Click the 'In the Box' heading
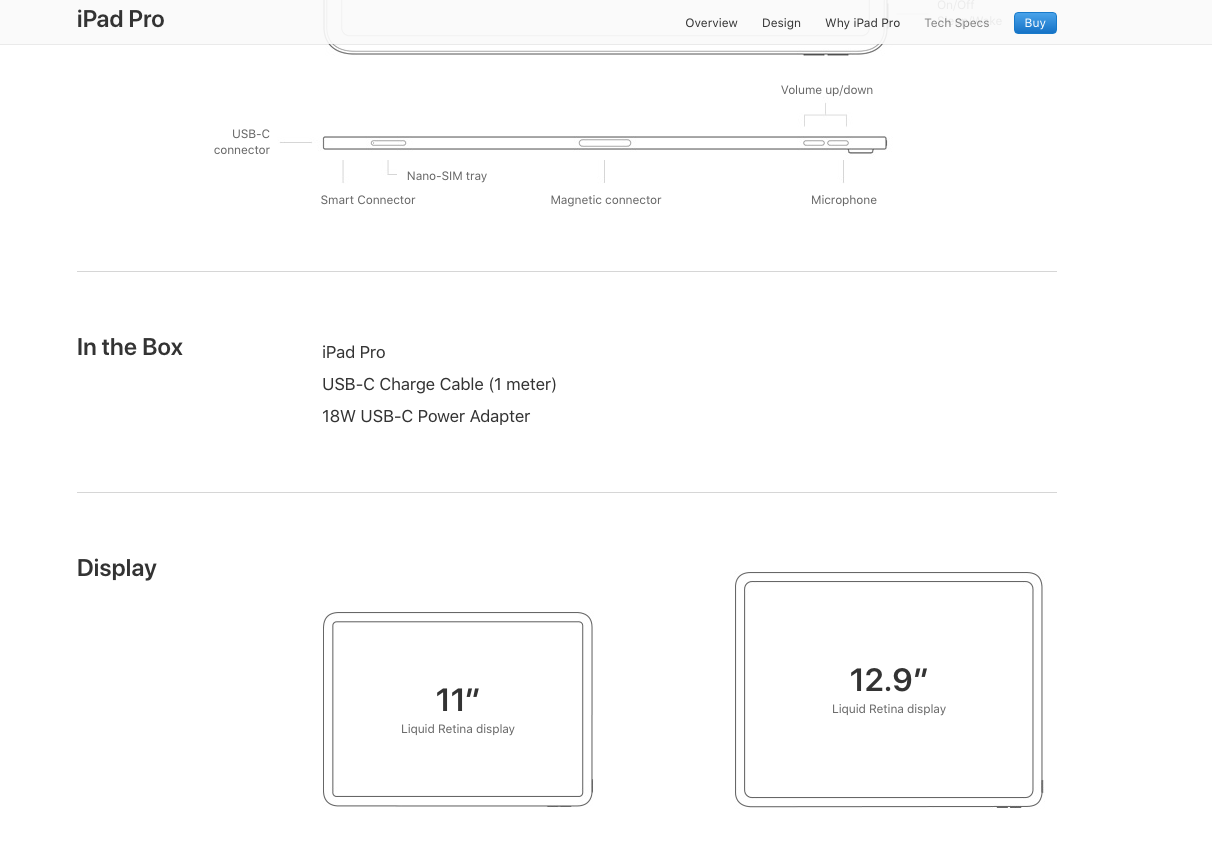This screenshot has width=1212, height=841. 130,347
